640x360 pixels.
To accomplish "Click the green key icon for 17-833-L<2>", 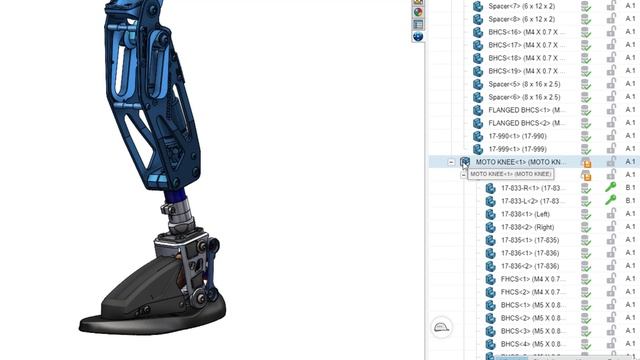I will [611, 200].
